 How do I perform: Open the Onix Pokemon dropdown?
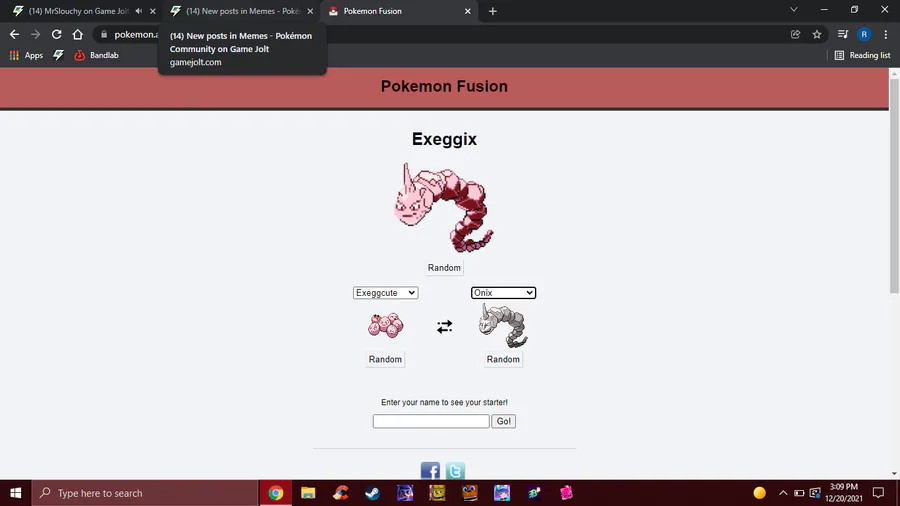[x=503, y=293]
